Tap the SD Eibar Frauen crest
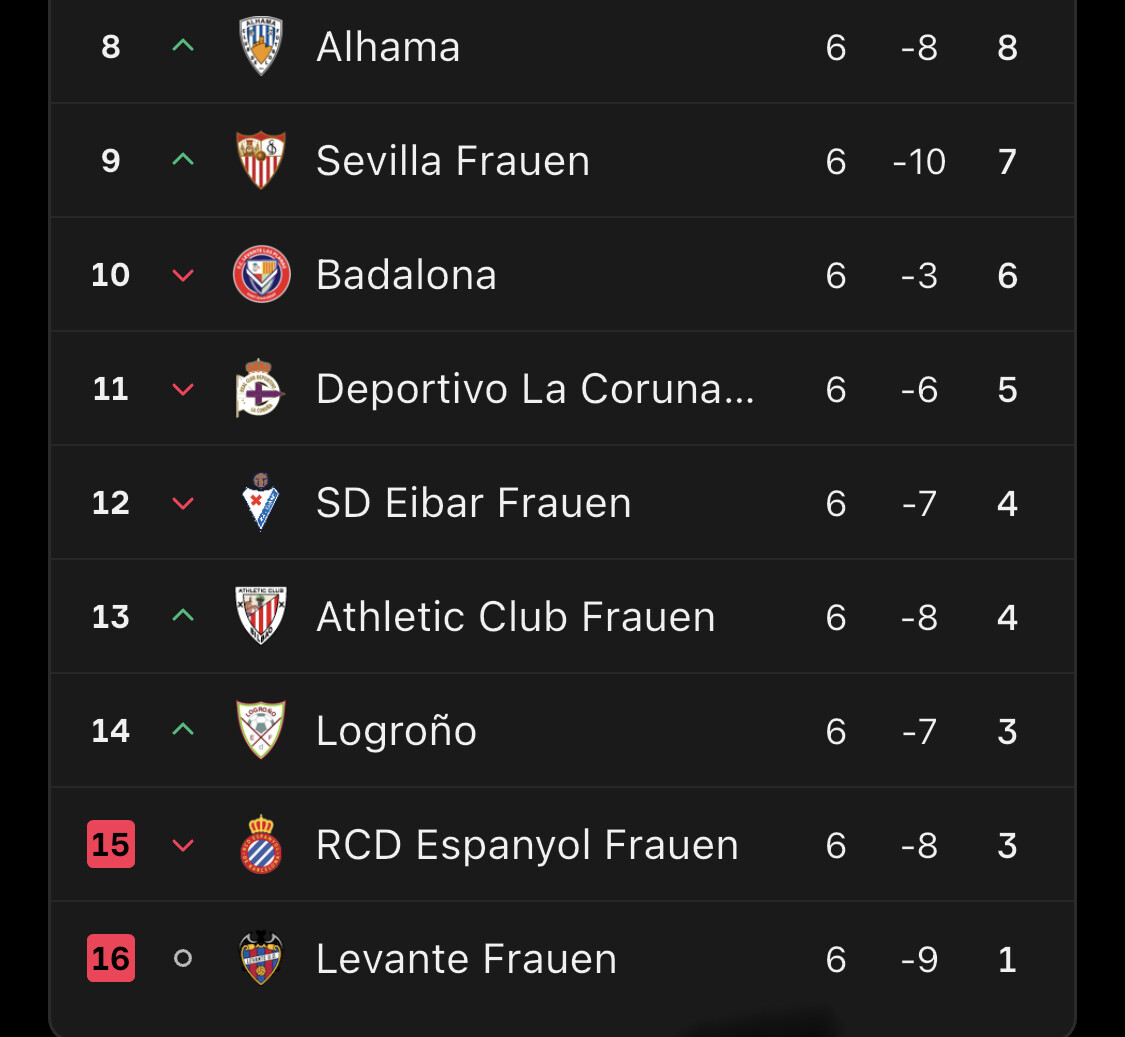 point(261,502)
